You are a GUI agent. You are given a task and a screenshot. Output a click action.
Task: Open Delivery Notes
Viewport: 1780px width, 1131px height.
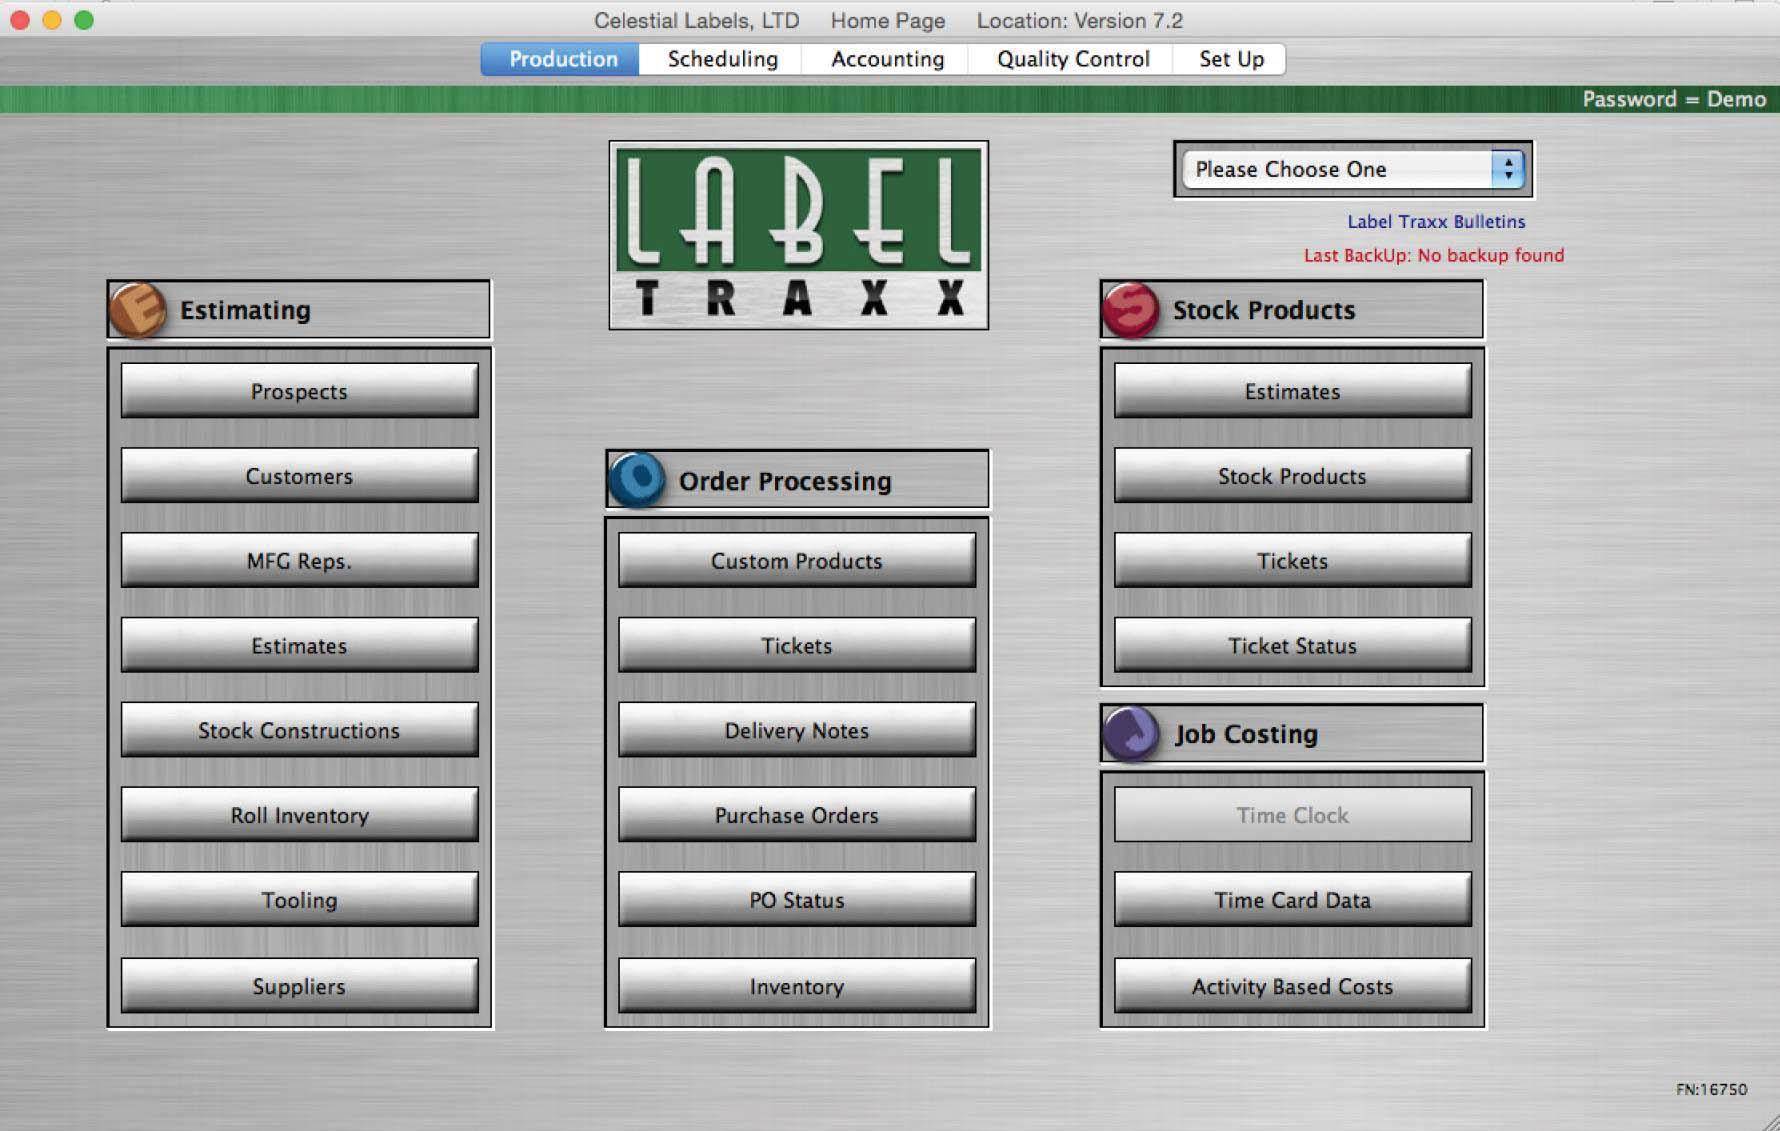(796, 731)
